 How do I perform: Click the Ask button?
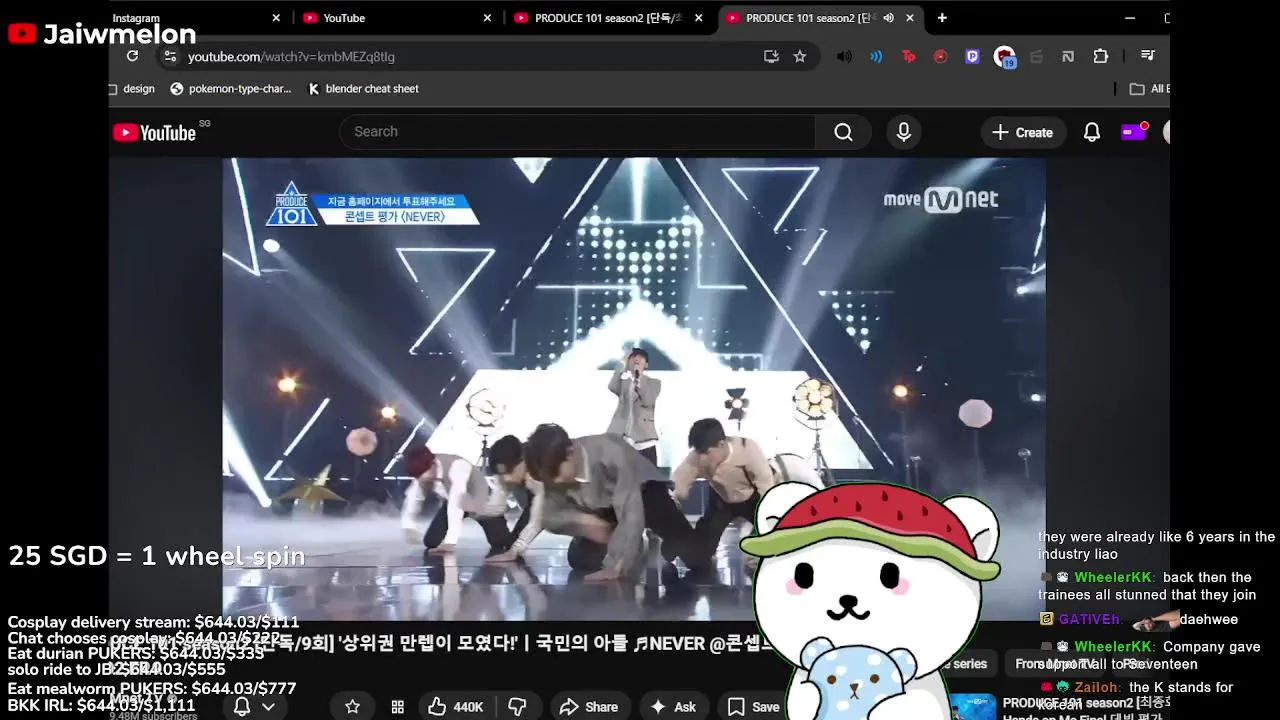pyautogui.click(x=672, y=707)
